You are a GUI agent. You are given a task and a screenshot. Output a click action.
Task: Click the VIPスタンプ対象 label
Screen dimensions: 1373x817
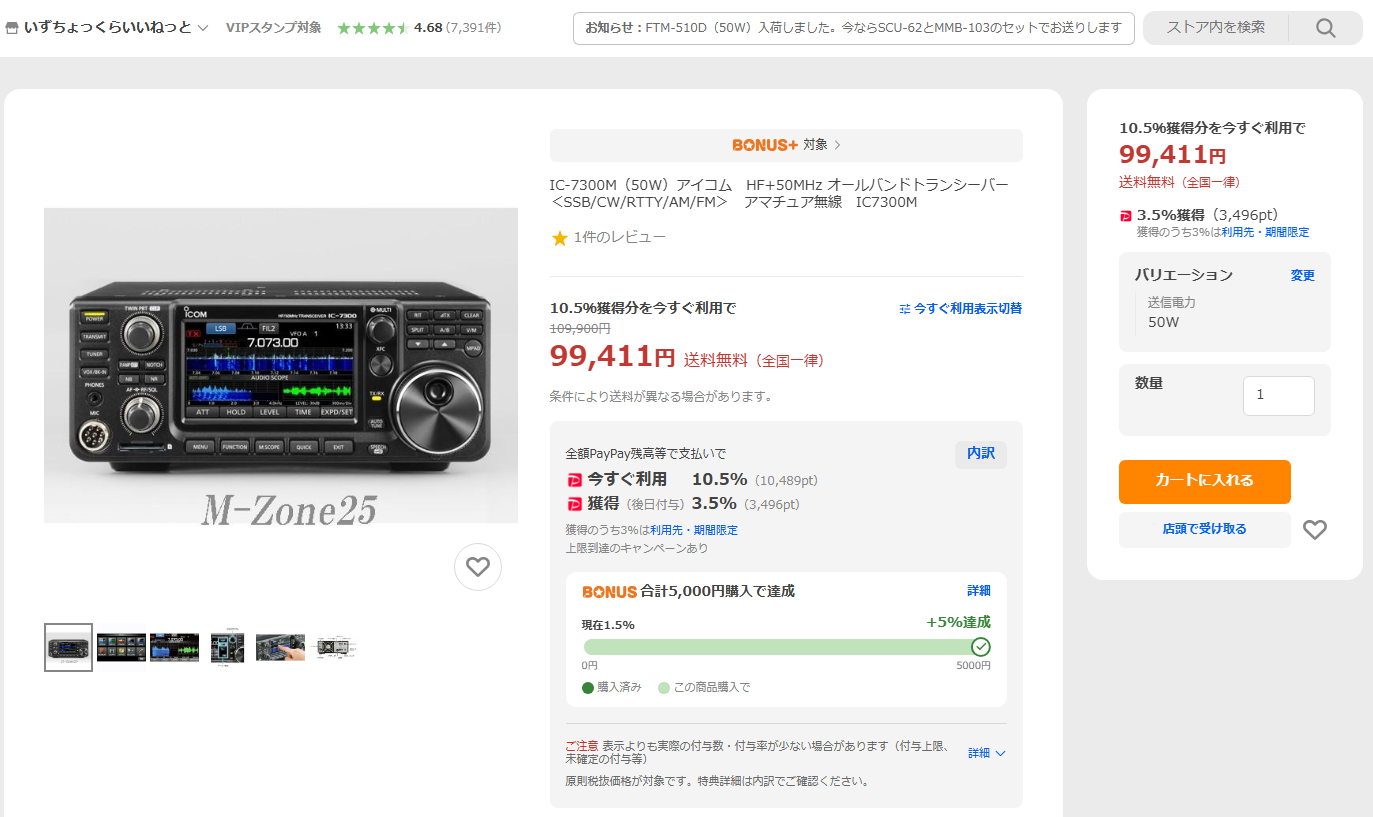click(274, 28)
